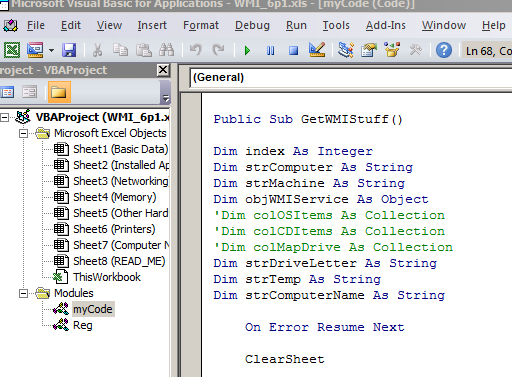Collapse the Modules folder

coord(23,293)
